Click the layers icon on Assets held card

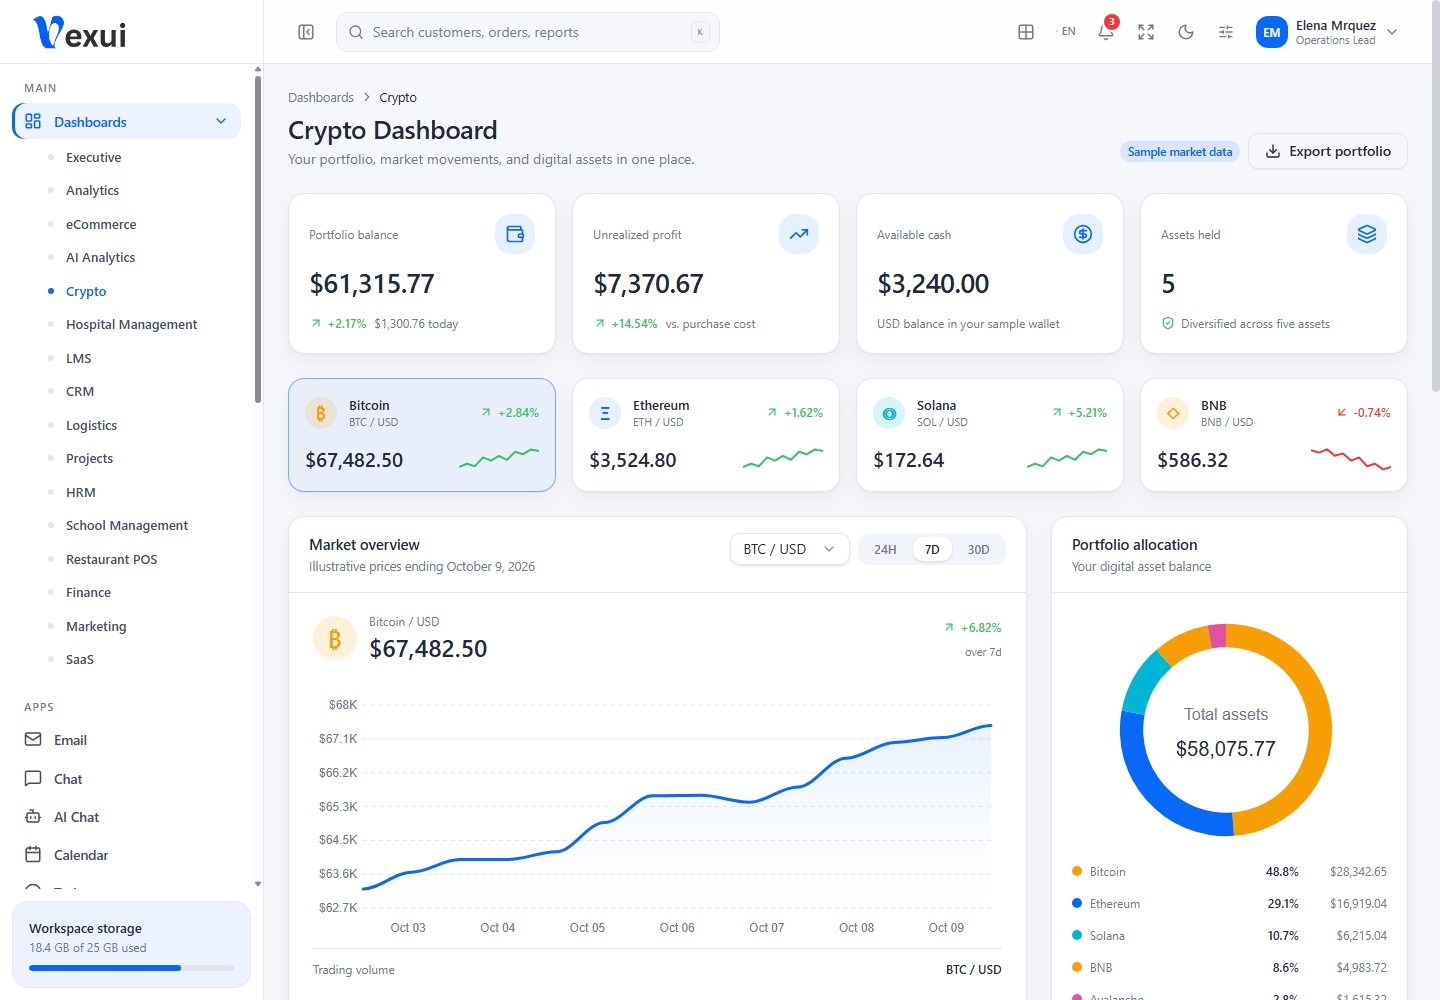click(x=1367, y=234)
